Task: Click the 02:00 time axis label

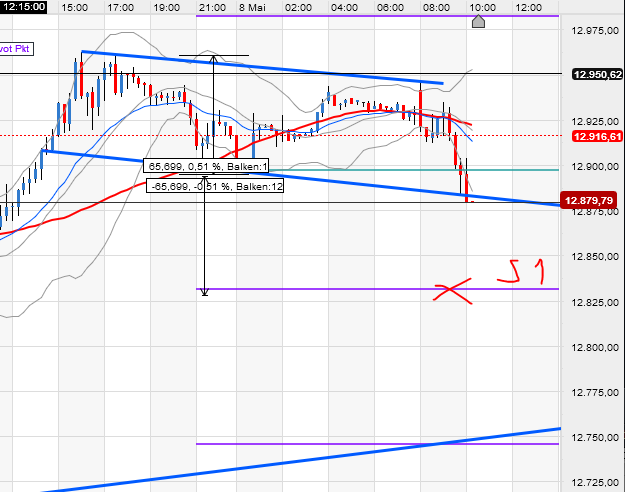Action: pos(299,8)
